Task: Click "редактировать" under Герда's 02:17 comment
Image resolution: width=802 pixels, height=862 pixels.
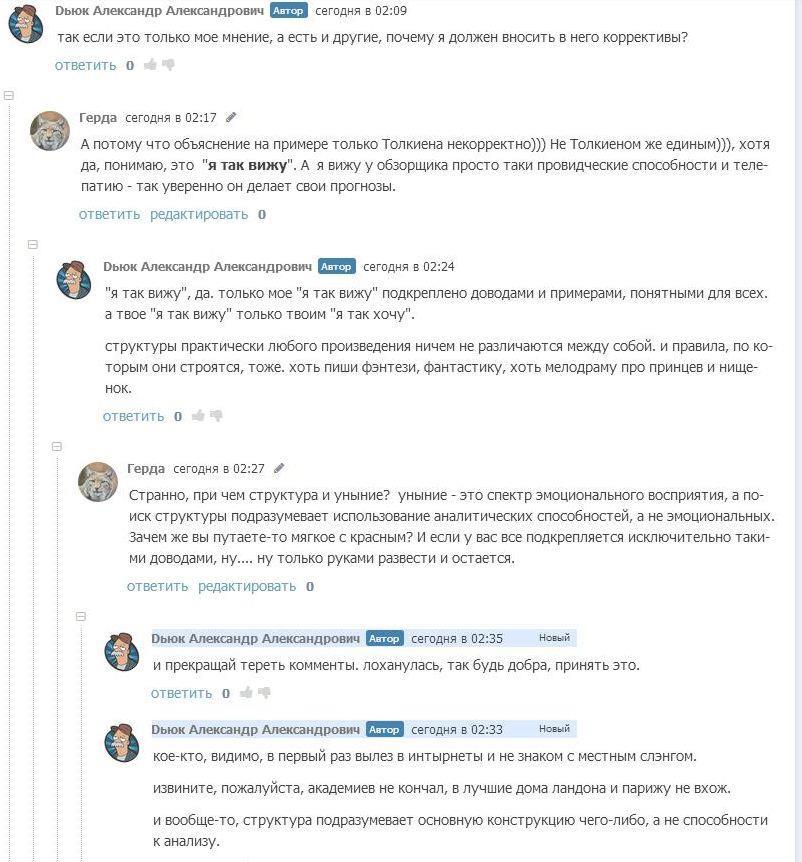Action: point(198,214)
